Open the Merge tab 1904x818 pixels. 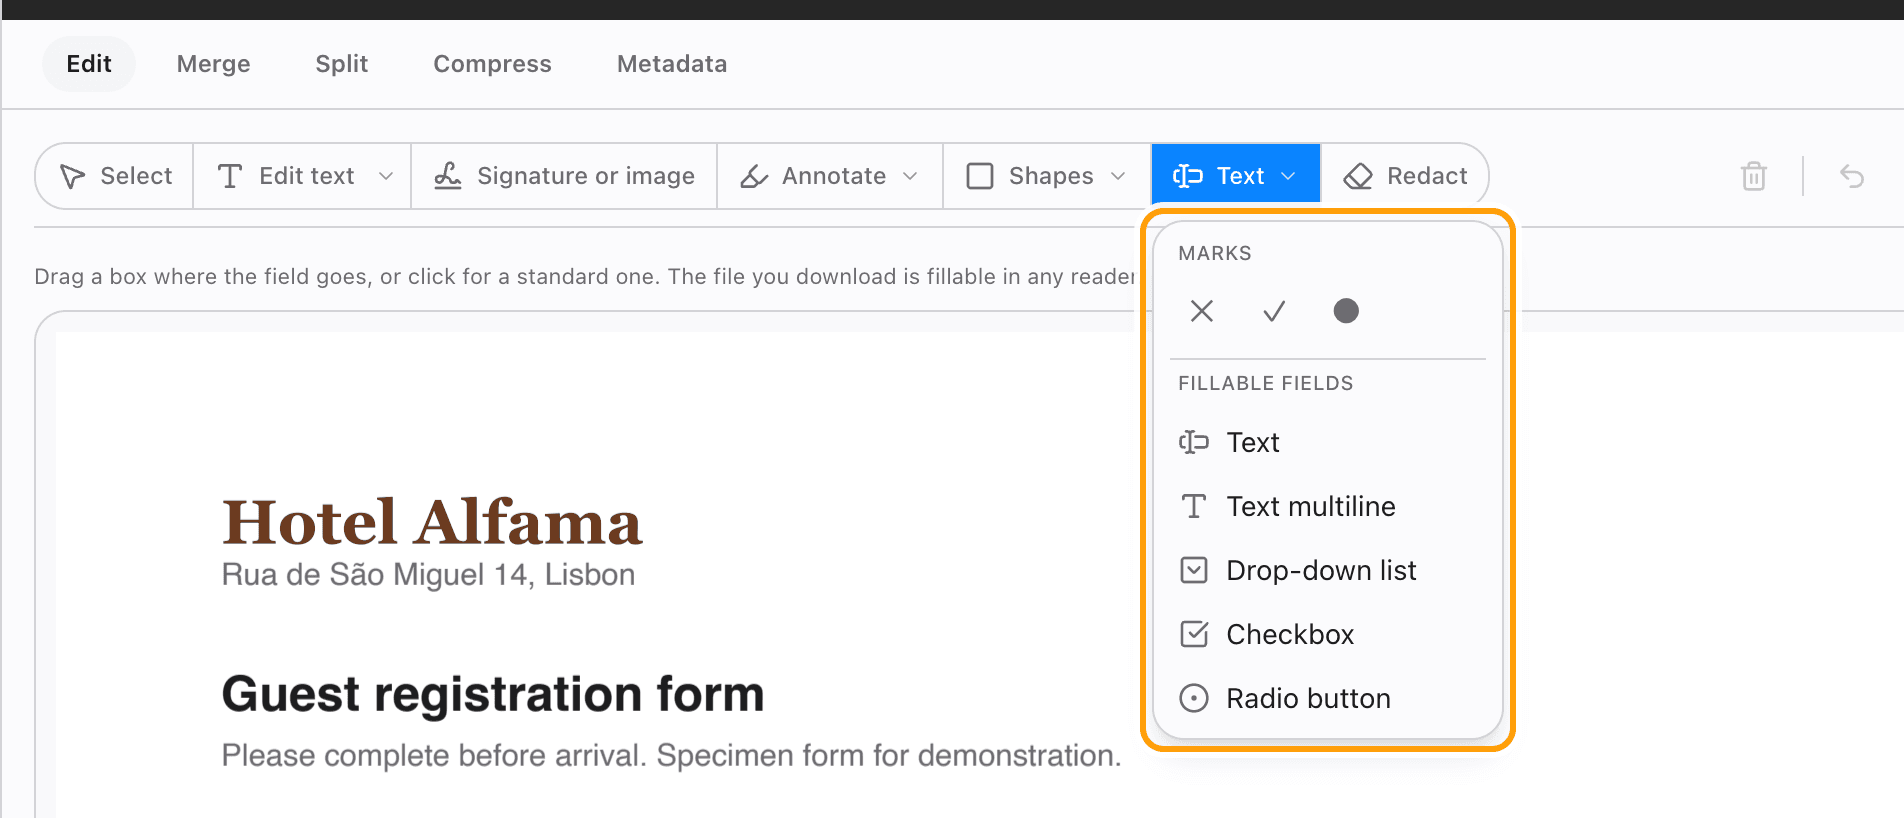[213, 64]
